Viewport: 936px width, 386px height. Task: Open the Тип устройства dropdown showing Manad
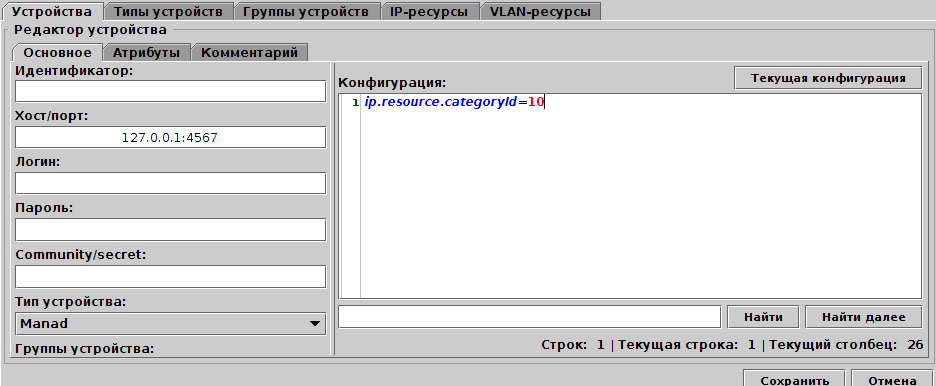pyautogui.click(x=171, y=323)
